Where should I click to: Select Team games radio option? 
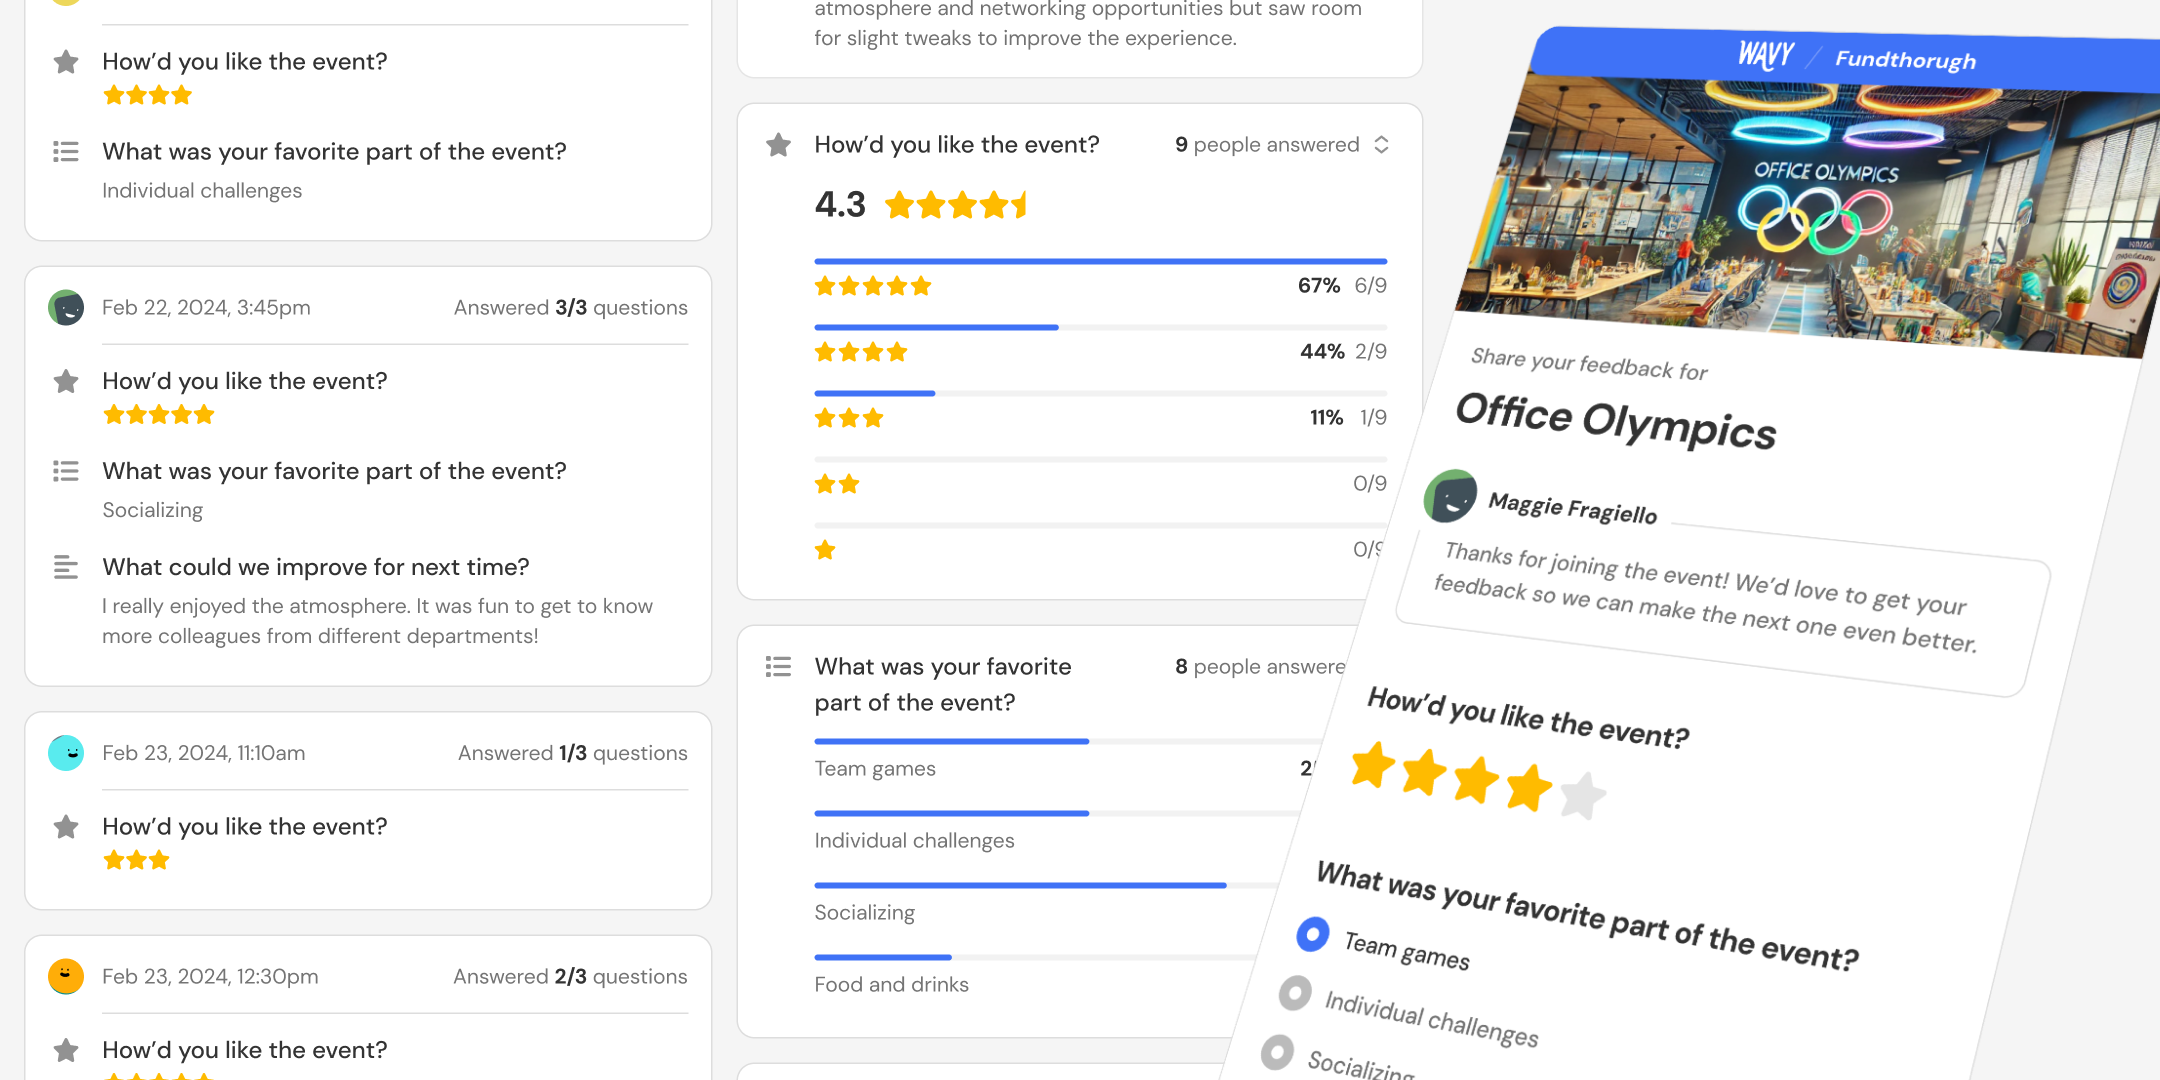[1313, 934]
